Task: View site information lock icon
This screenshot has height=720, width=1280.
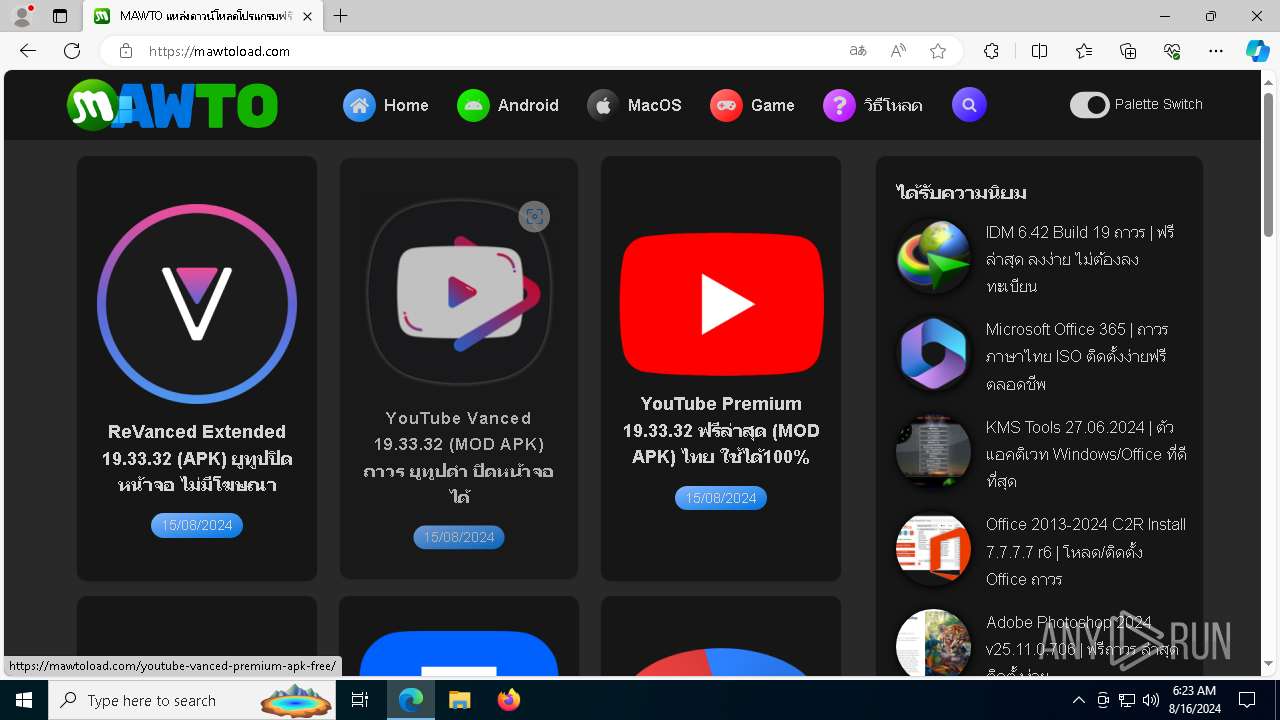Action: (126, 51)
